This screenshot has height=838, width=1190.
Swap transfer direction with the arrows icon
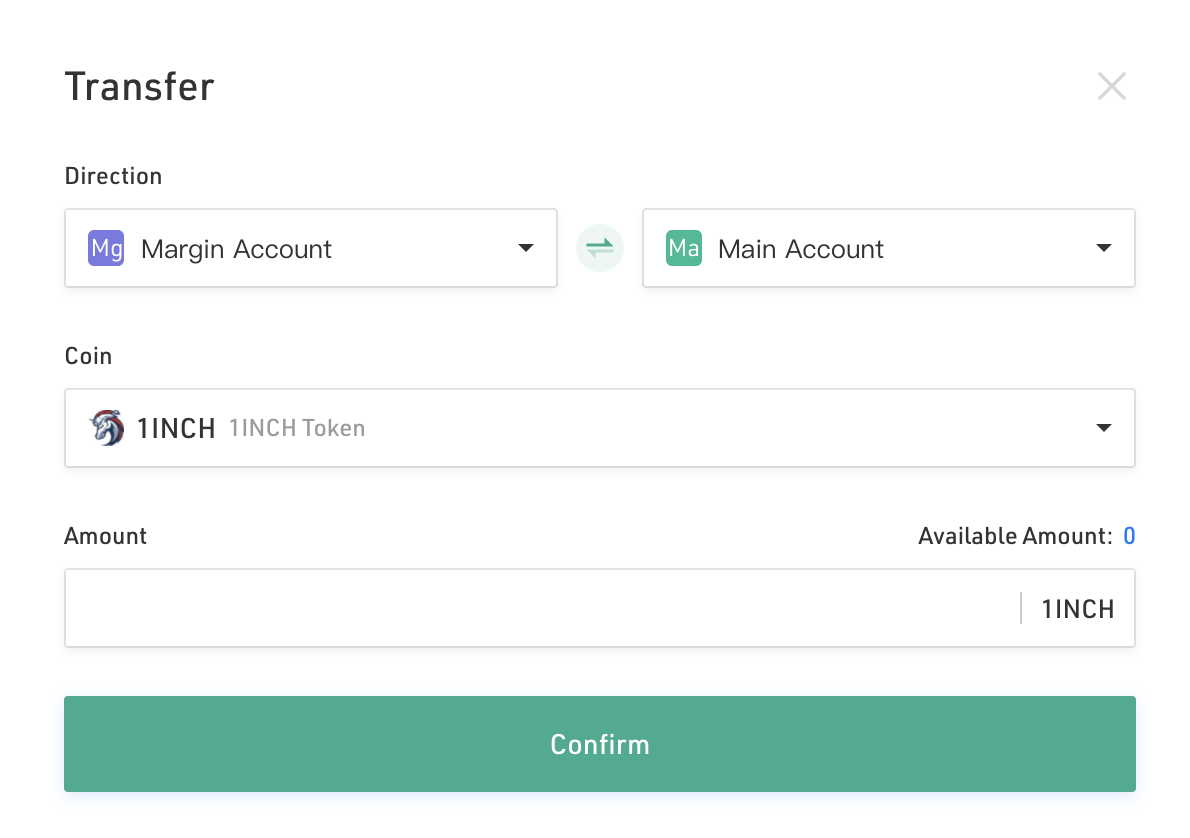click(x=600, y=248)
